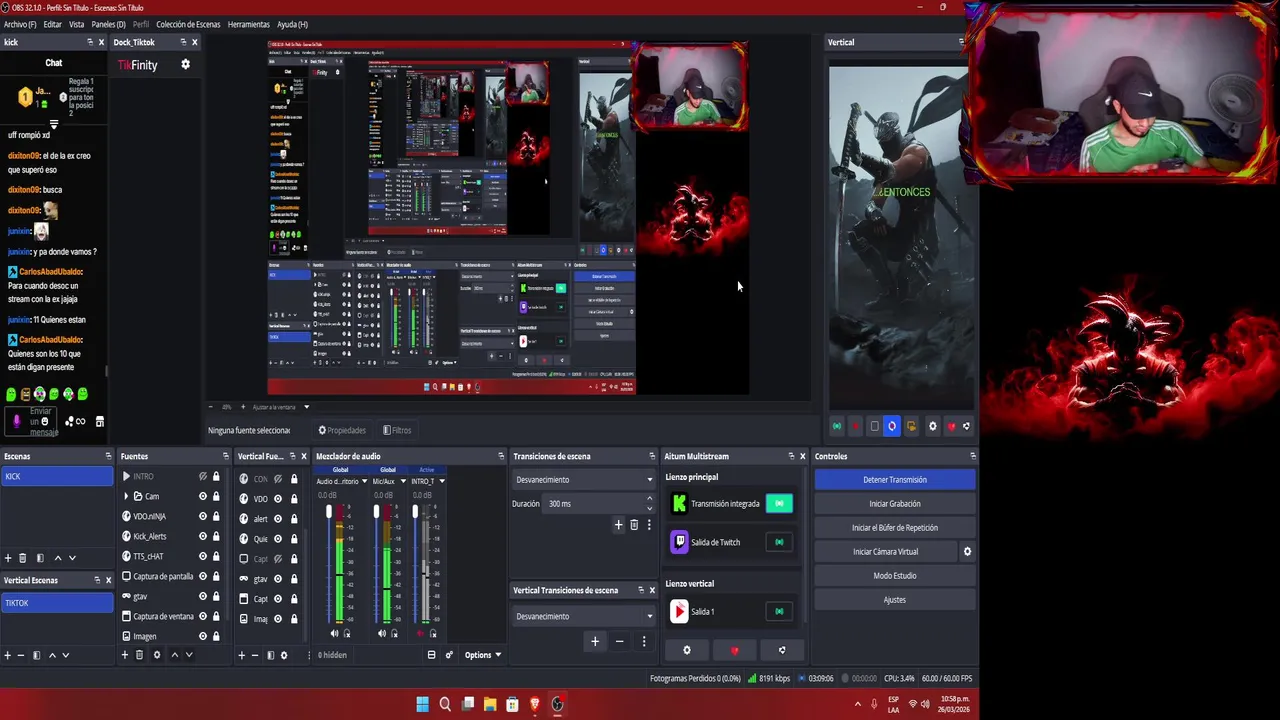Add a source in the Vertical Fuentes panel
The height and width of the screenshot is (720, 1280).
pyautogui.click(x=241, y=655)
